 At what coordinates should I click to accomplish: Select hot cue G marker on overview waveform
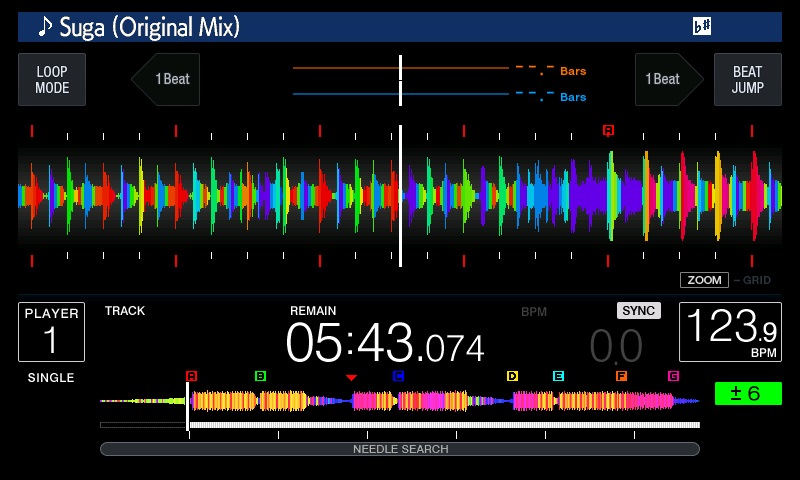coord(673,376)
